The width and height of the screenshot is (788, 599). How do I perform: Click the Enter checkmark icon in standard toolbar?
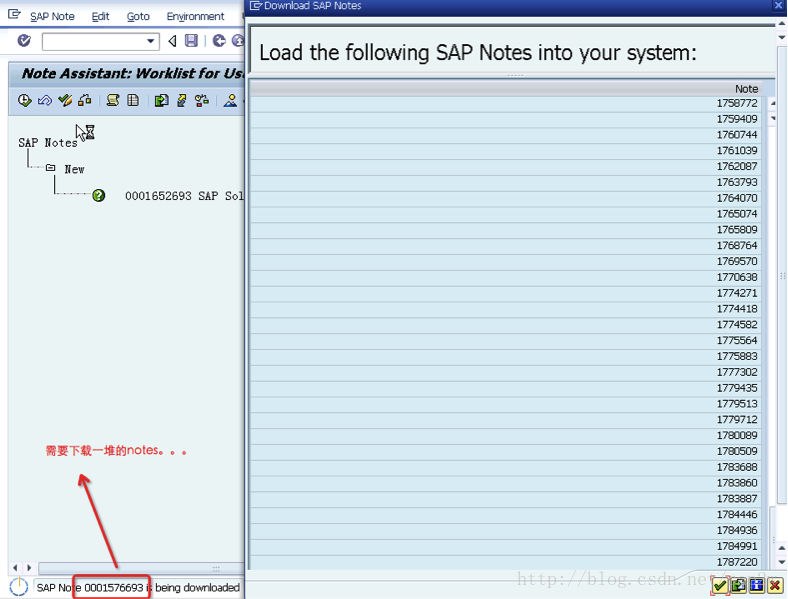click(24, 41)
